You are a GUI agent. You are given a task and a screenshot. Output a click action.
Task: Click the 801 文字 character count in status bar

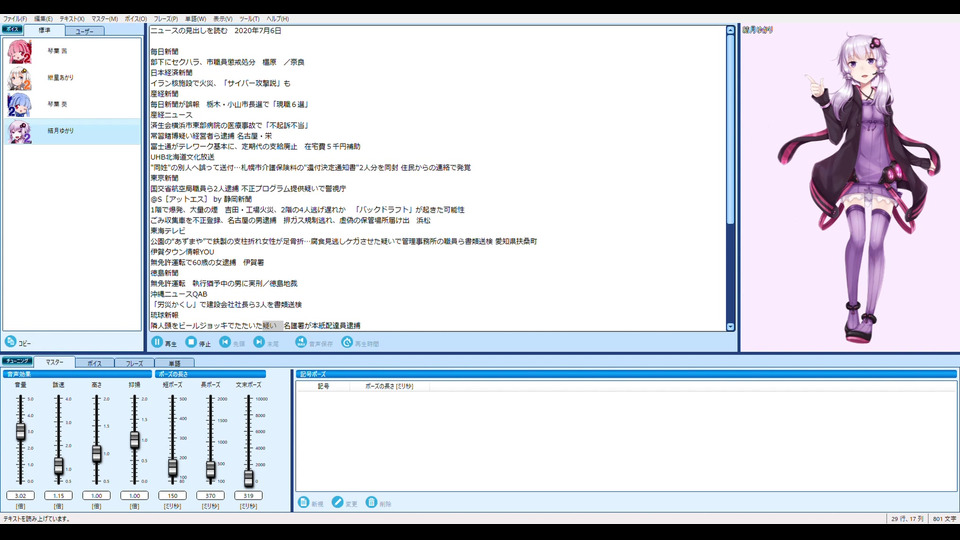point(944,519)
